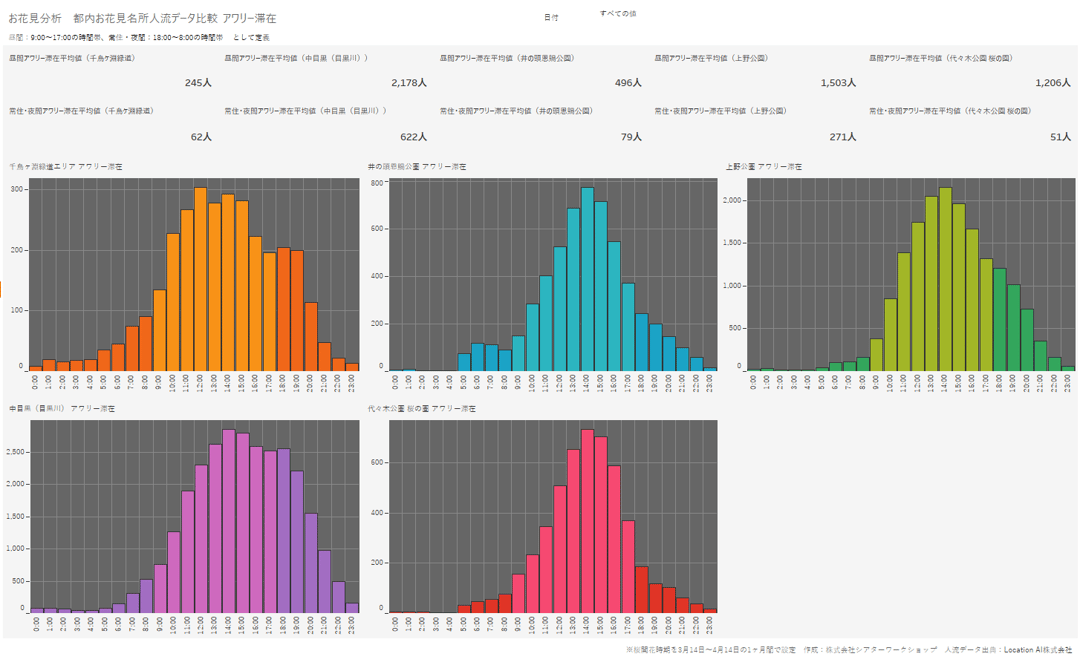Click the 1,503人 daytime value for 上野公園
This screenshot has width=1080, height=668.
[837, 83]
